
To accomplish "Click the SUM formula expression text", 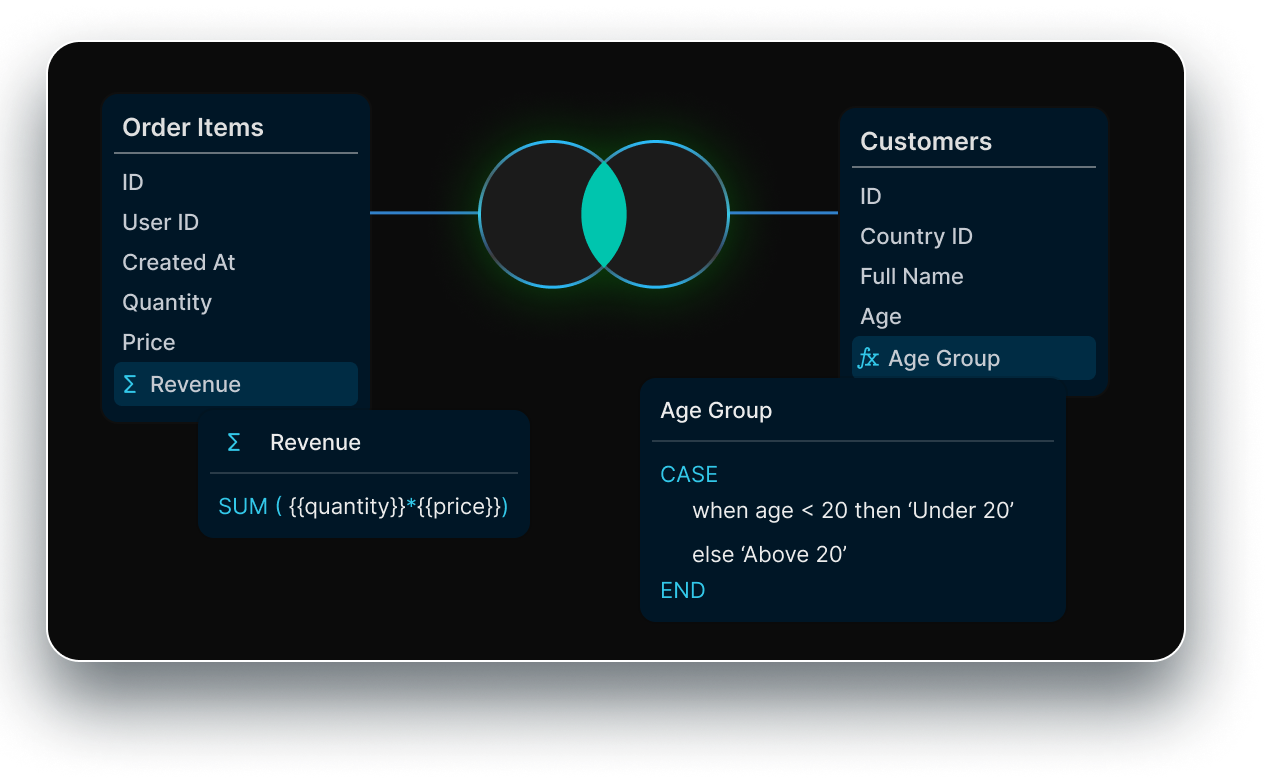I will coord(363,507).
